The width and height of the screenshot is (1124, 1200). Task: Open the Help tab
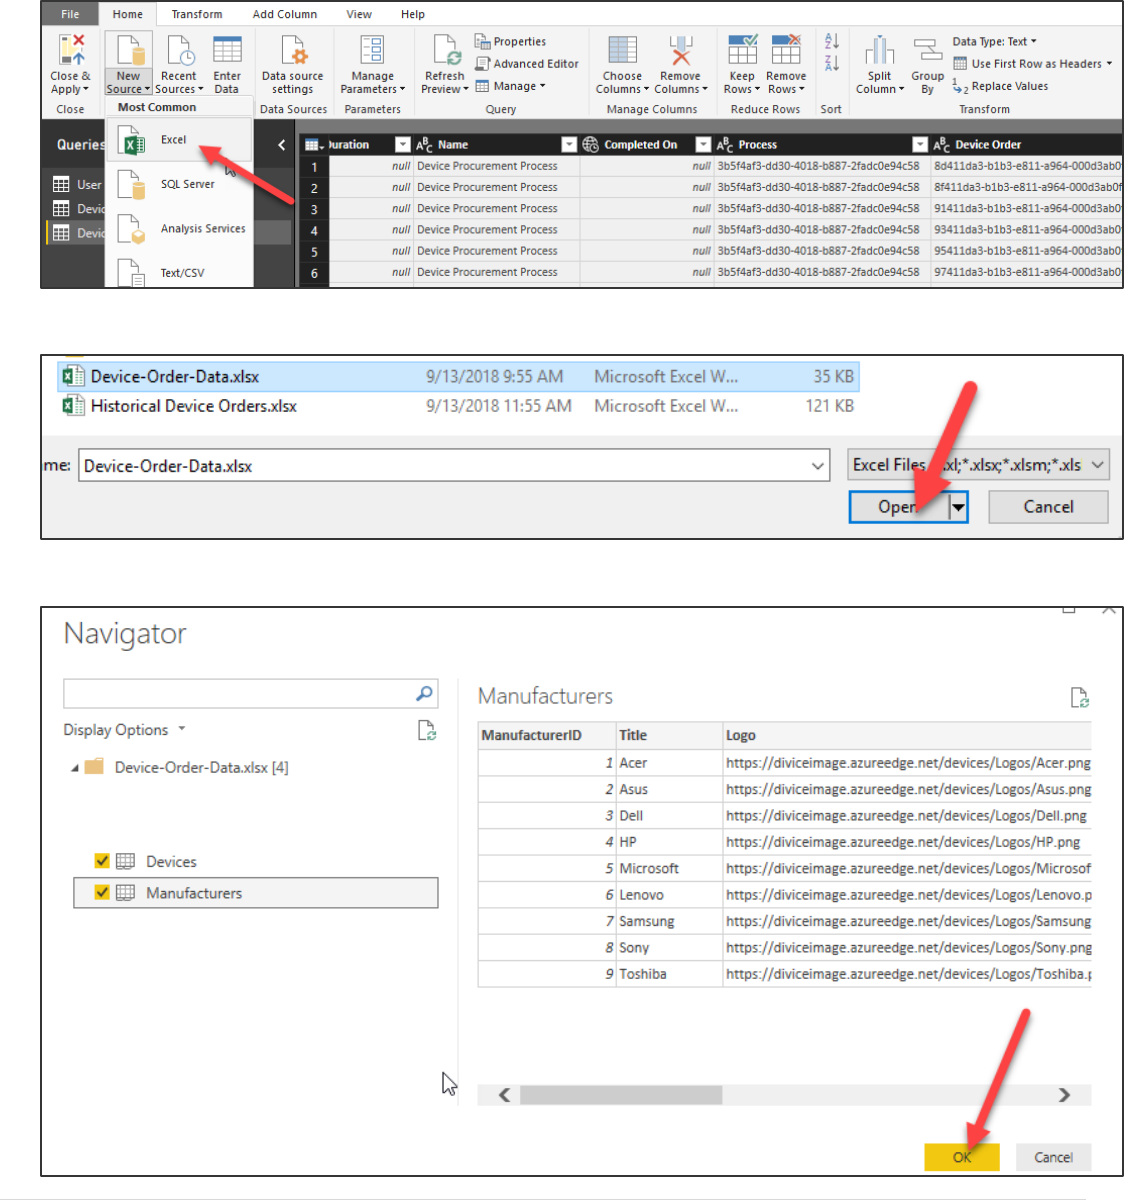413,14
